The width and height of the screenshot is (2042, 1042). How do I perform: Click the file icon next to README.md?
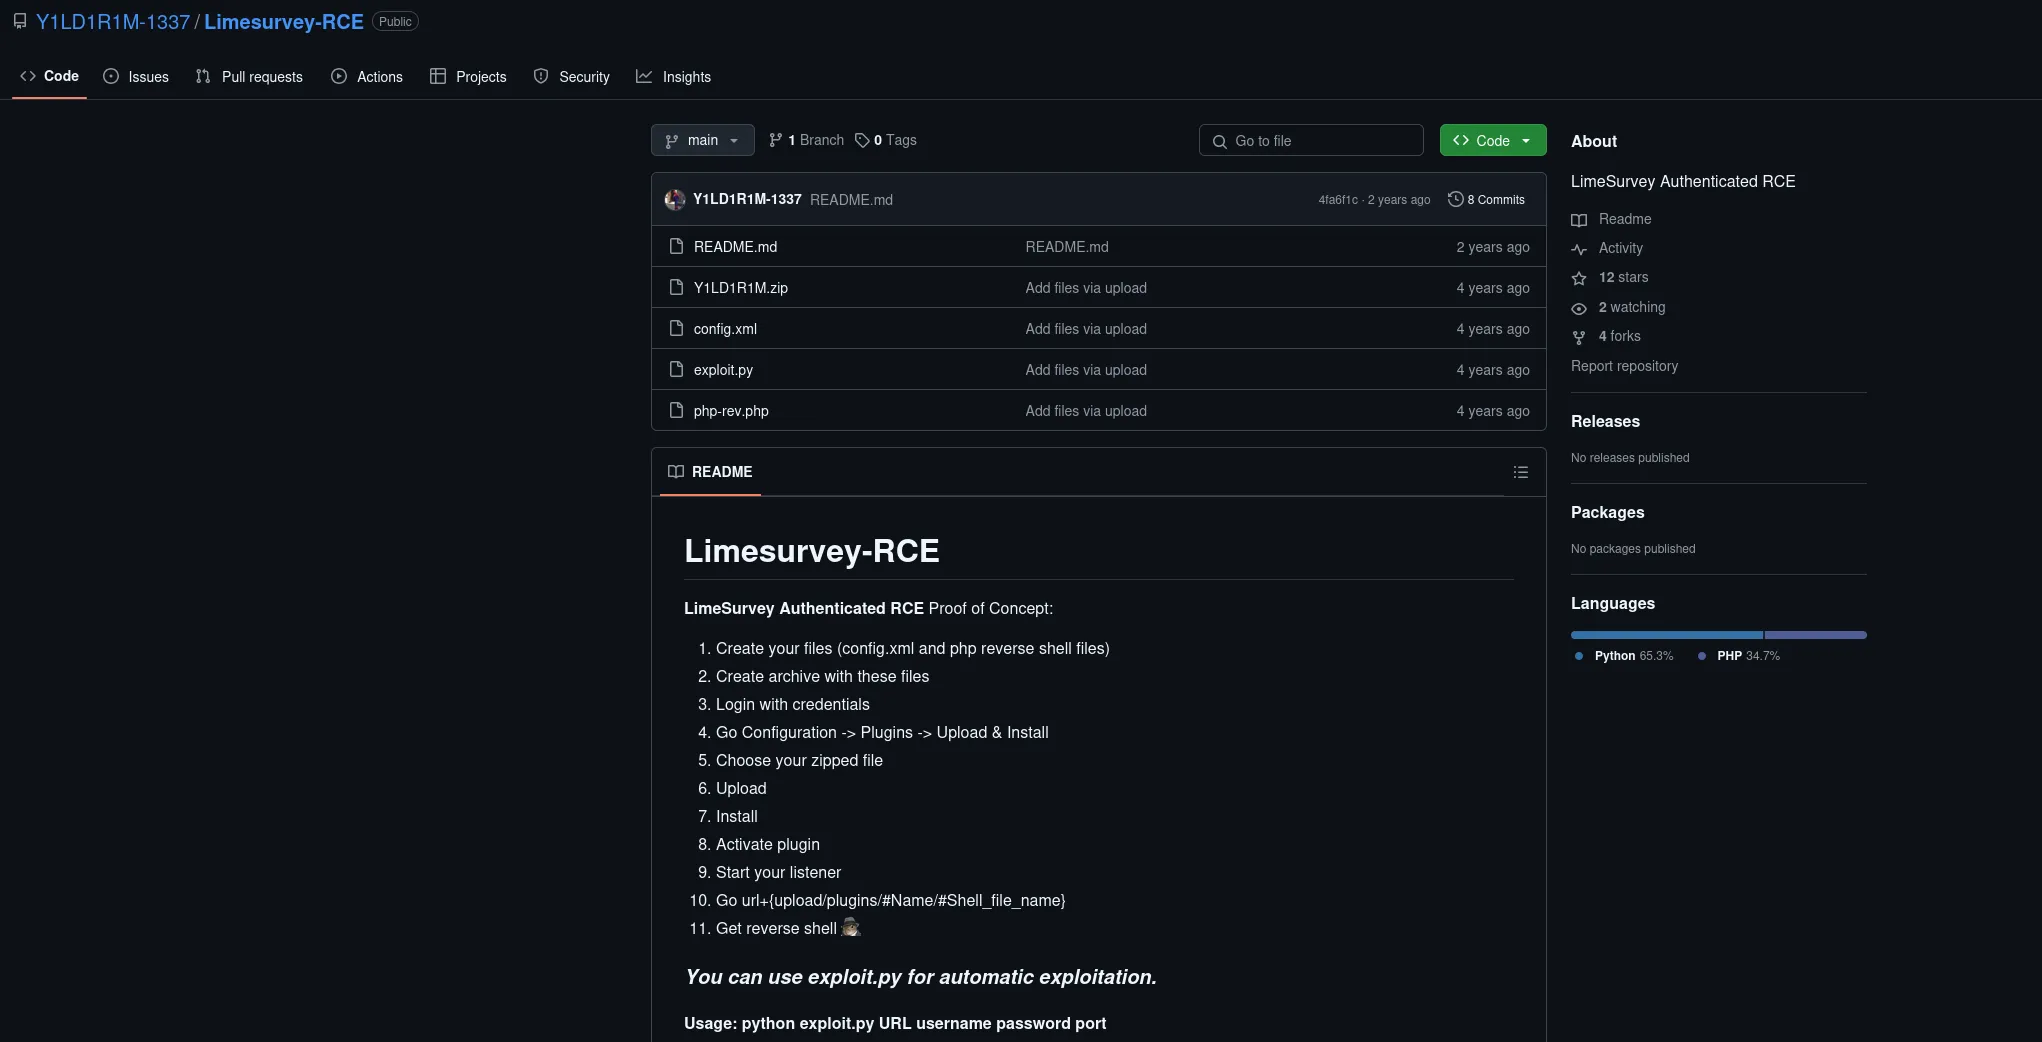(x=676, y=246)
